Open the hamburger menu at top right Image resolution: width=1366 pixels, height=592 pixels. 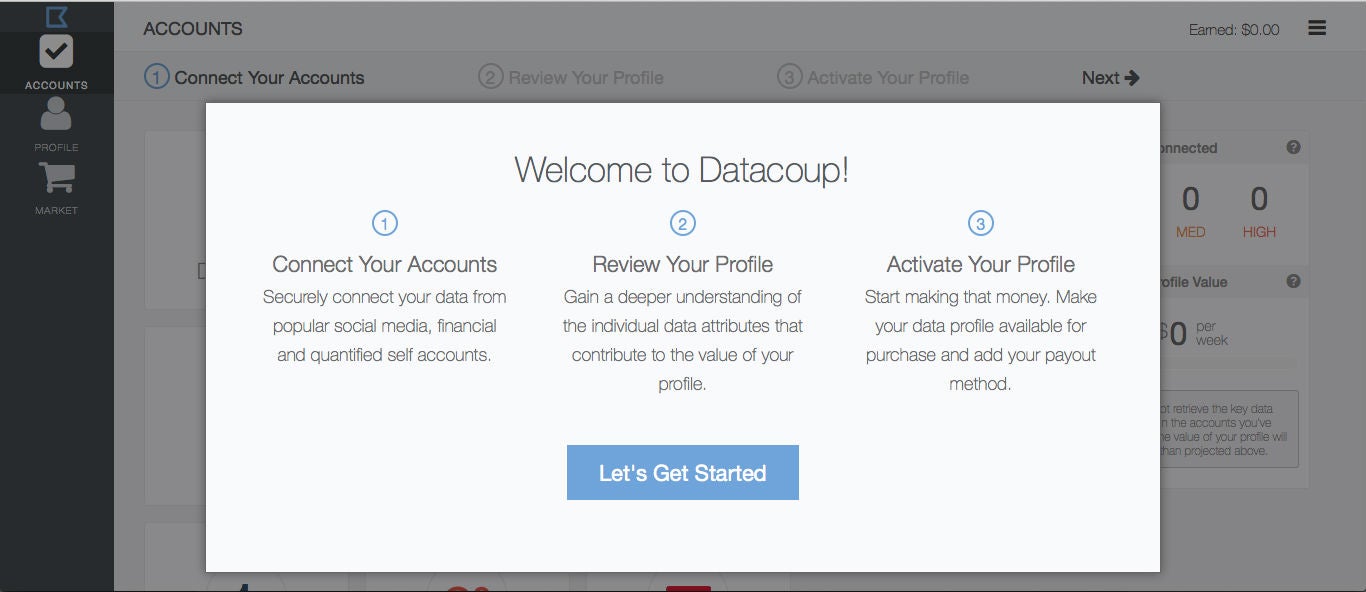coord(1317,28)
